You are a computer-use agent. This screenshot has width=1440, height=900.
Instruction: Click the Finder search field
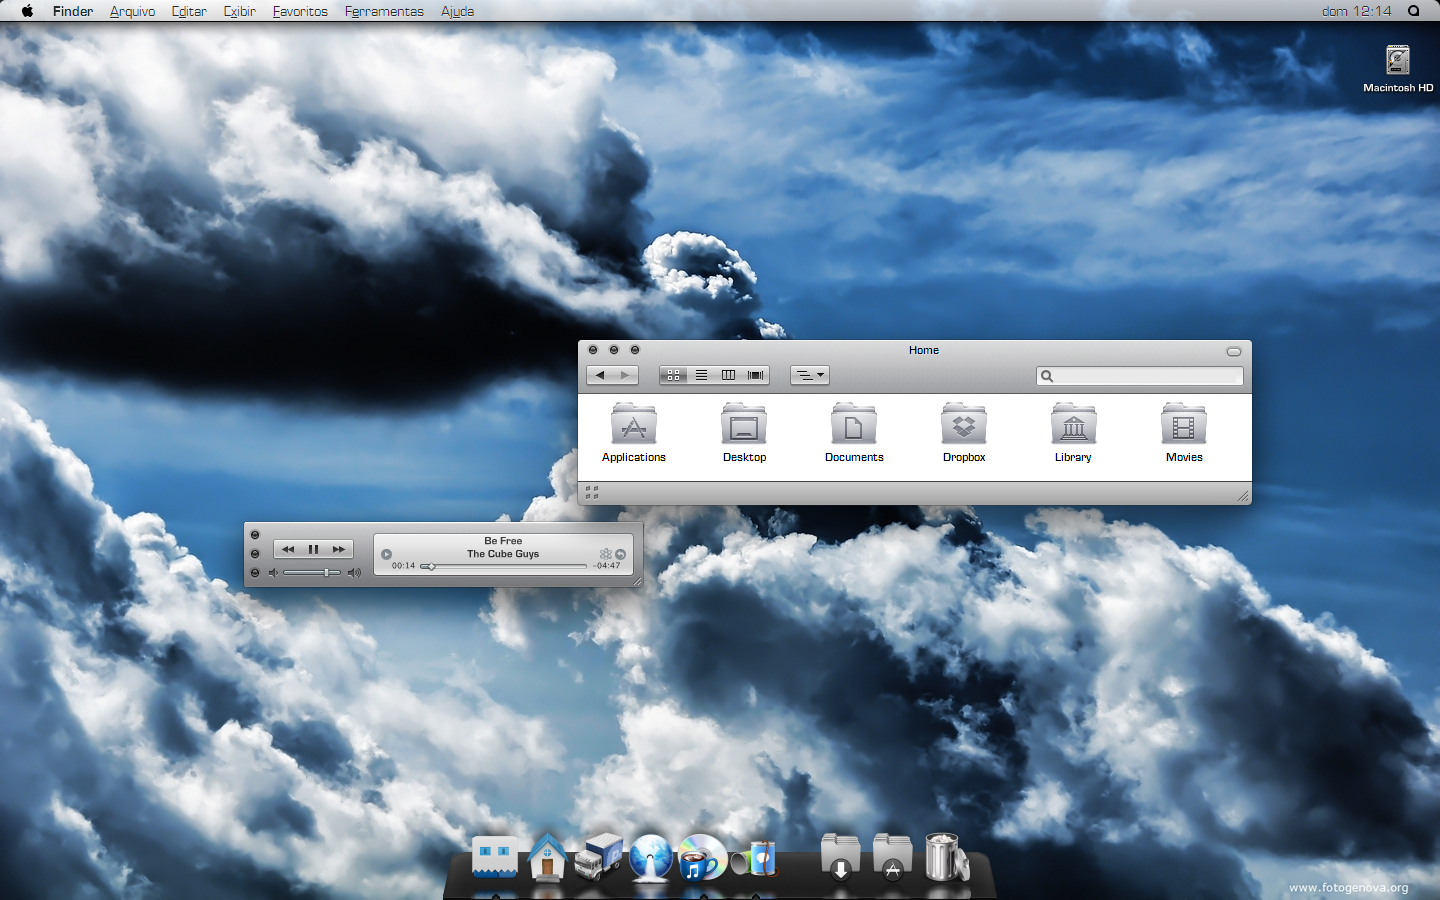[1140, 376]
